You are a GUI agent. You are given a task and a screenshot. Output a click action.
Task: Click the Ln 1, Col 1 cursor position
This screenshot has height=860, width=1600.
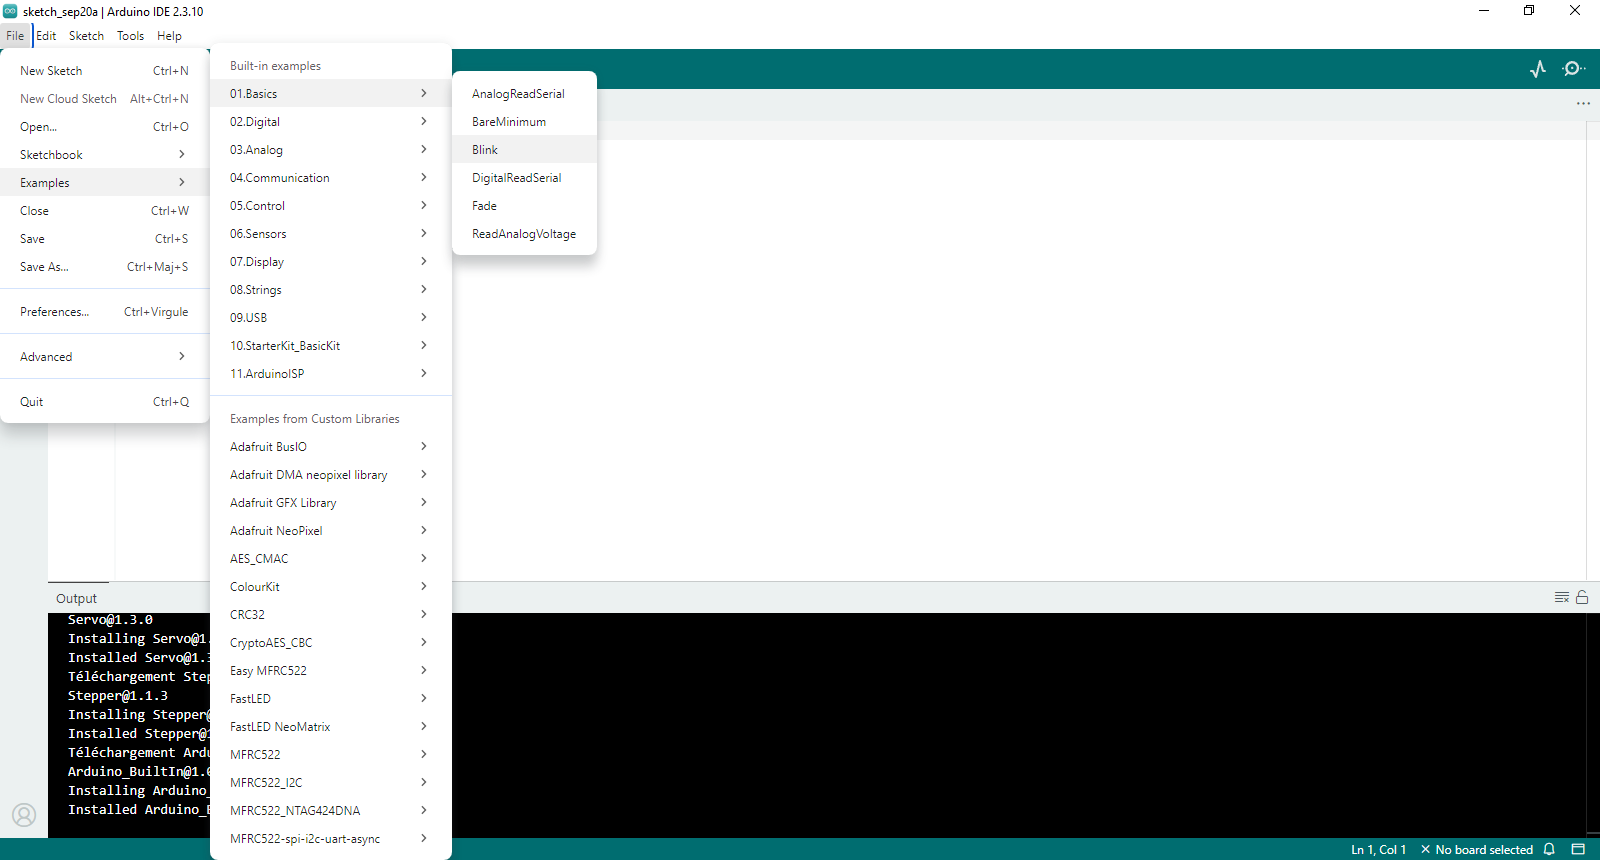[x=1379, y=850]
